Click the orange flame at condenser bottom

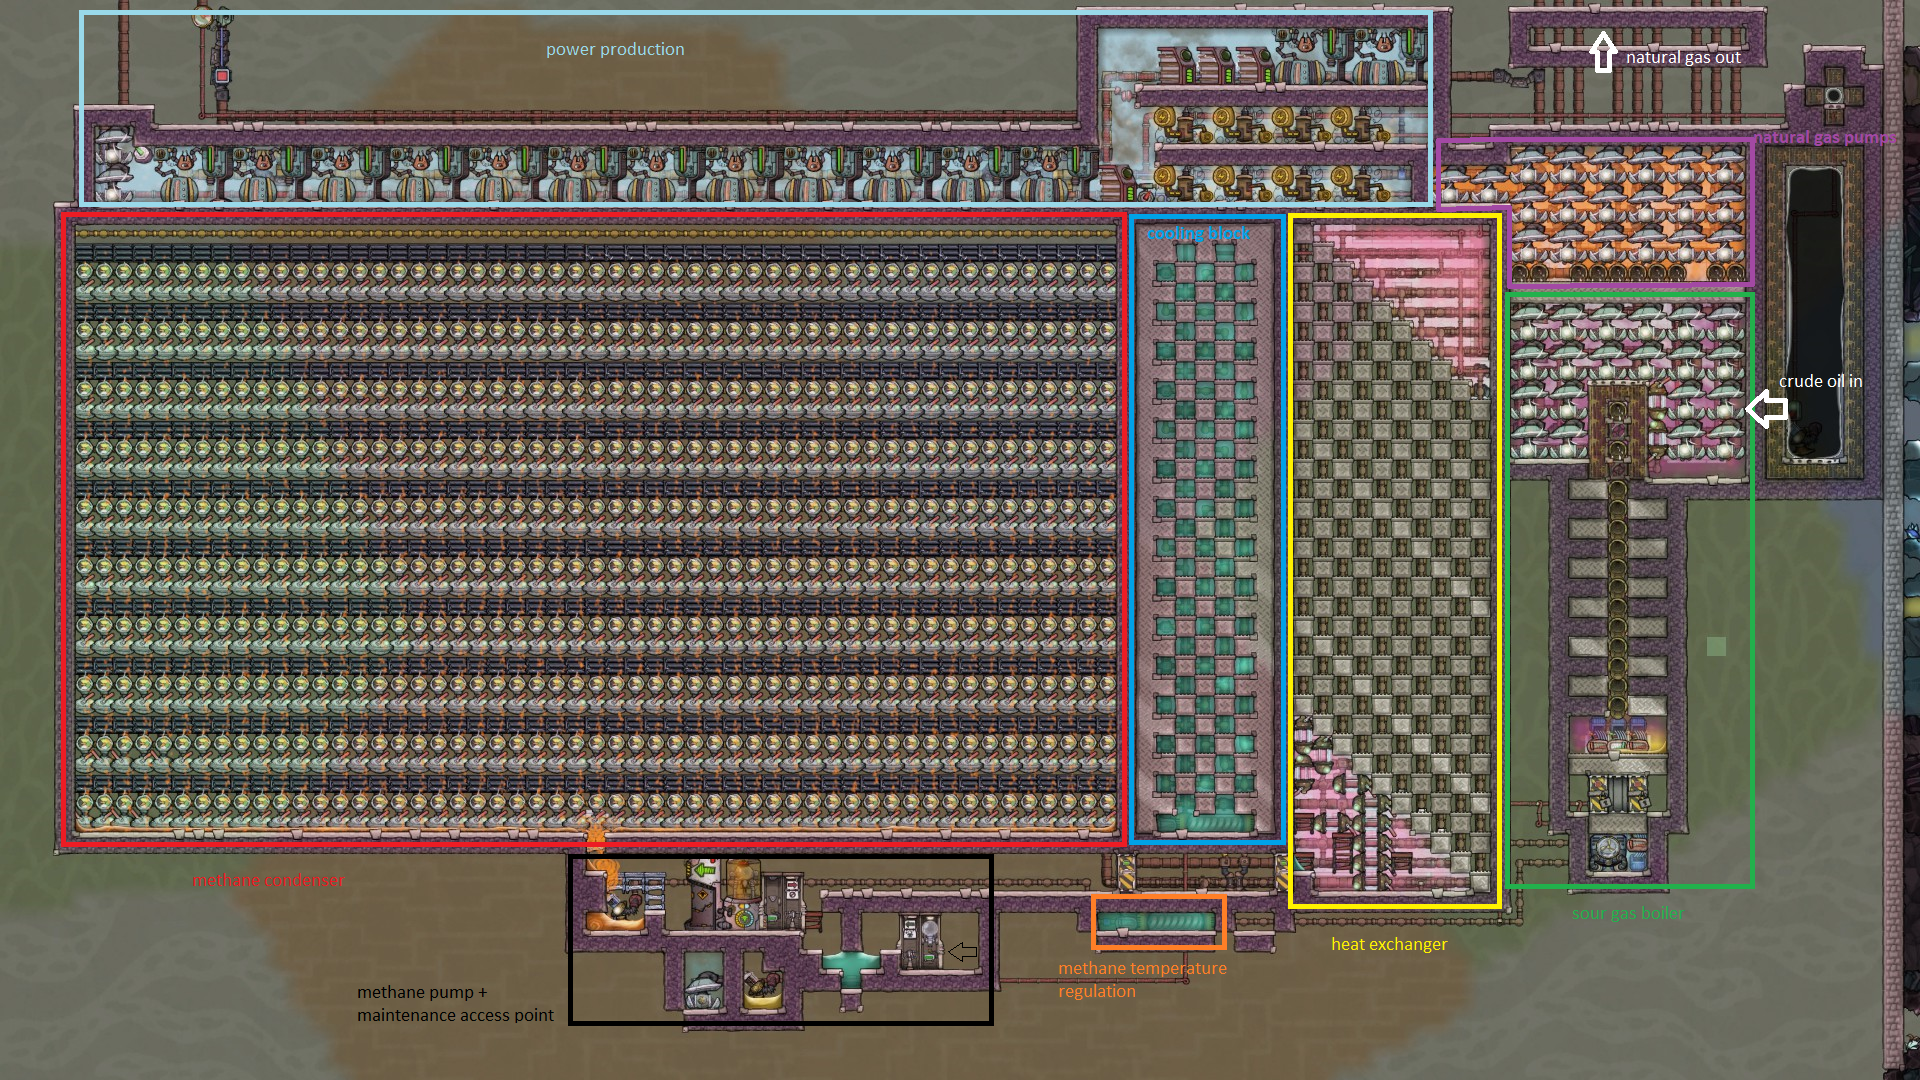click(x=596, y=835)
